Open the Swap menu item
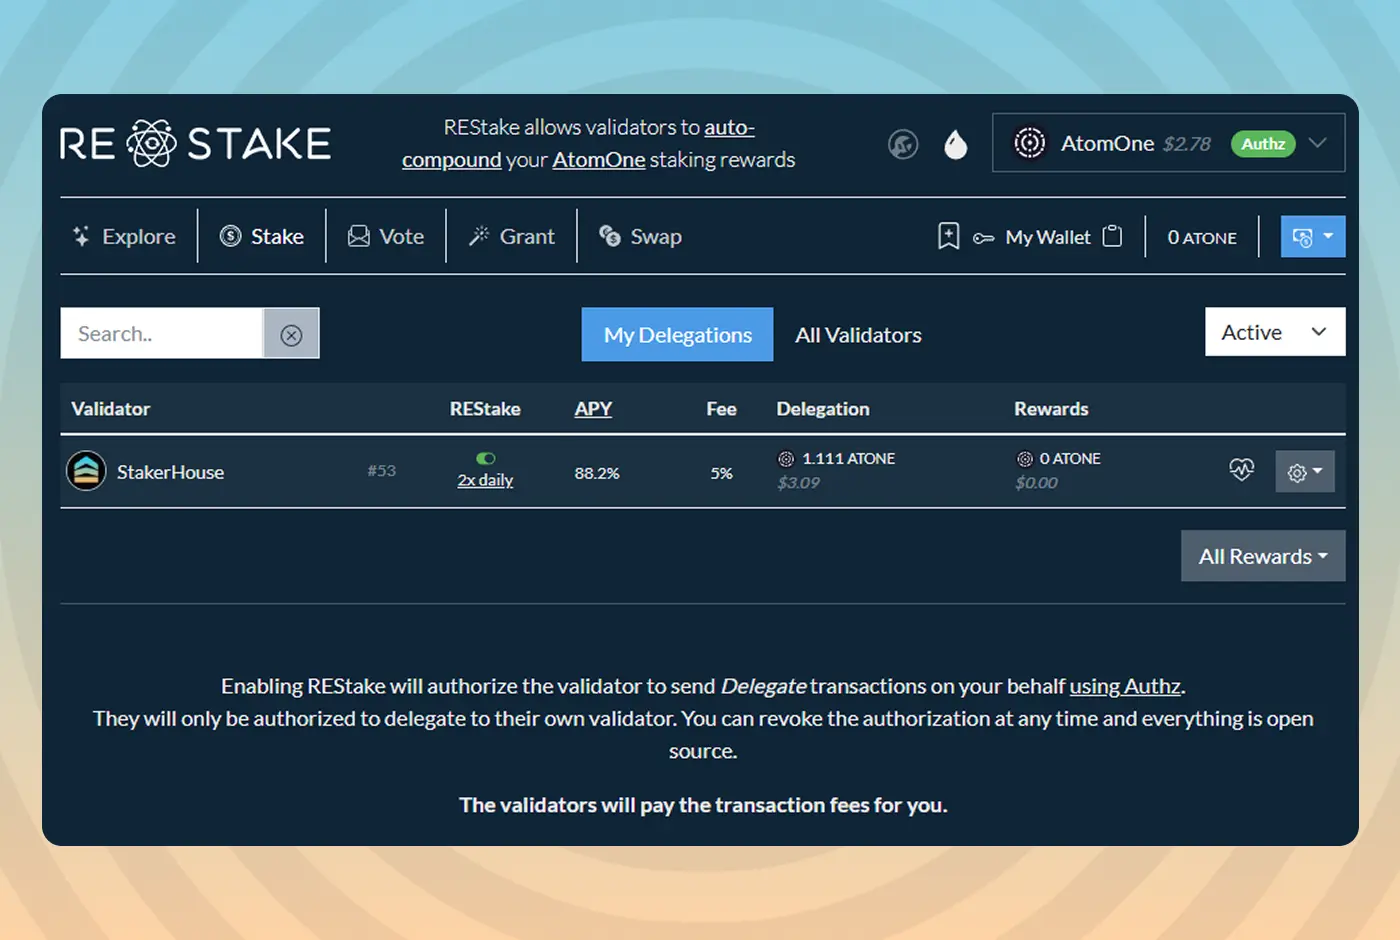The height and width of the screenshot is (940, 1400). 640,237
